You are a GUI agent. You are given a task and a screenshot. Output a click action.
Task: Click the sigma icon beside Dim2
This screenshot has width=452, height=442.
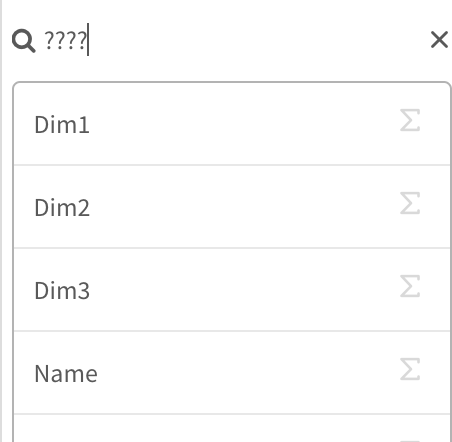[x=410, y=203]
